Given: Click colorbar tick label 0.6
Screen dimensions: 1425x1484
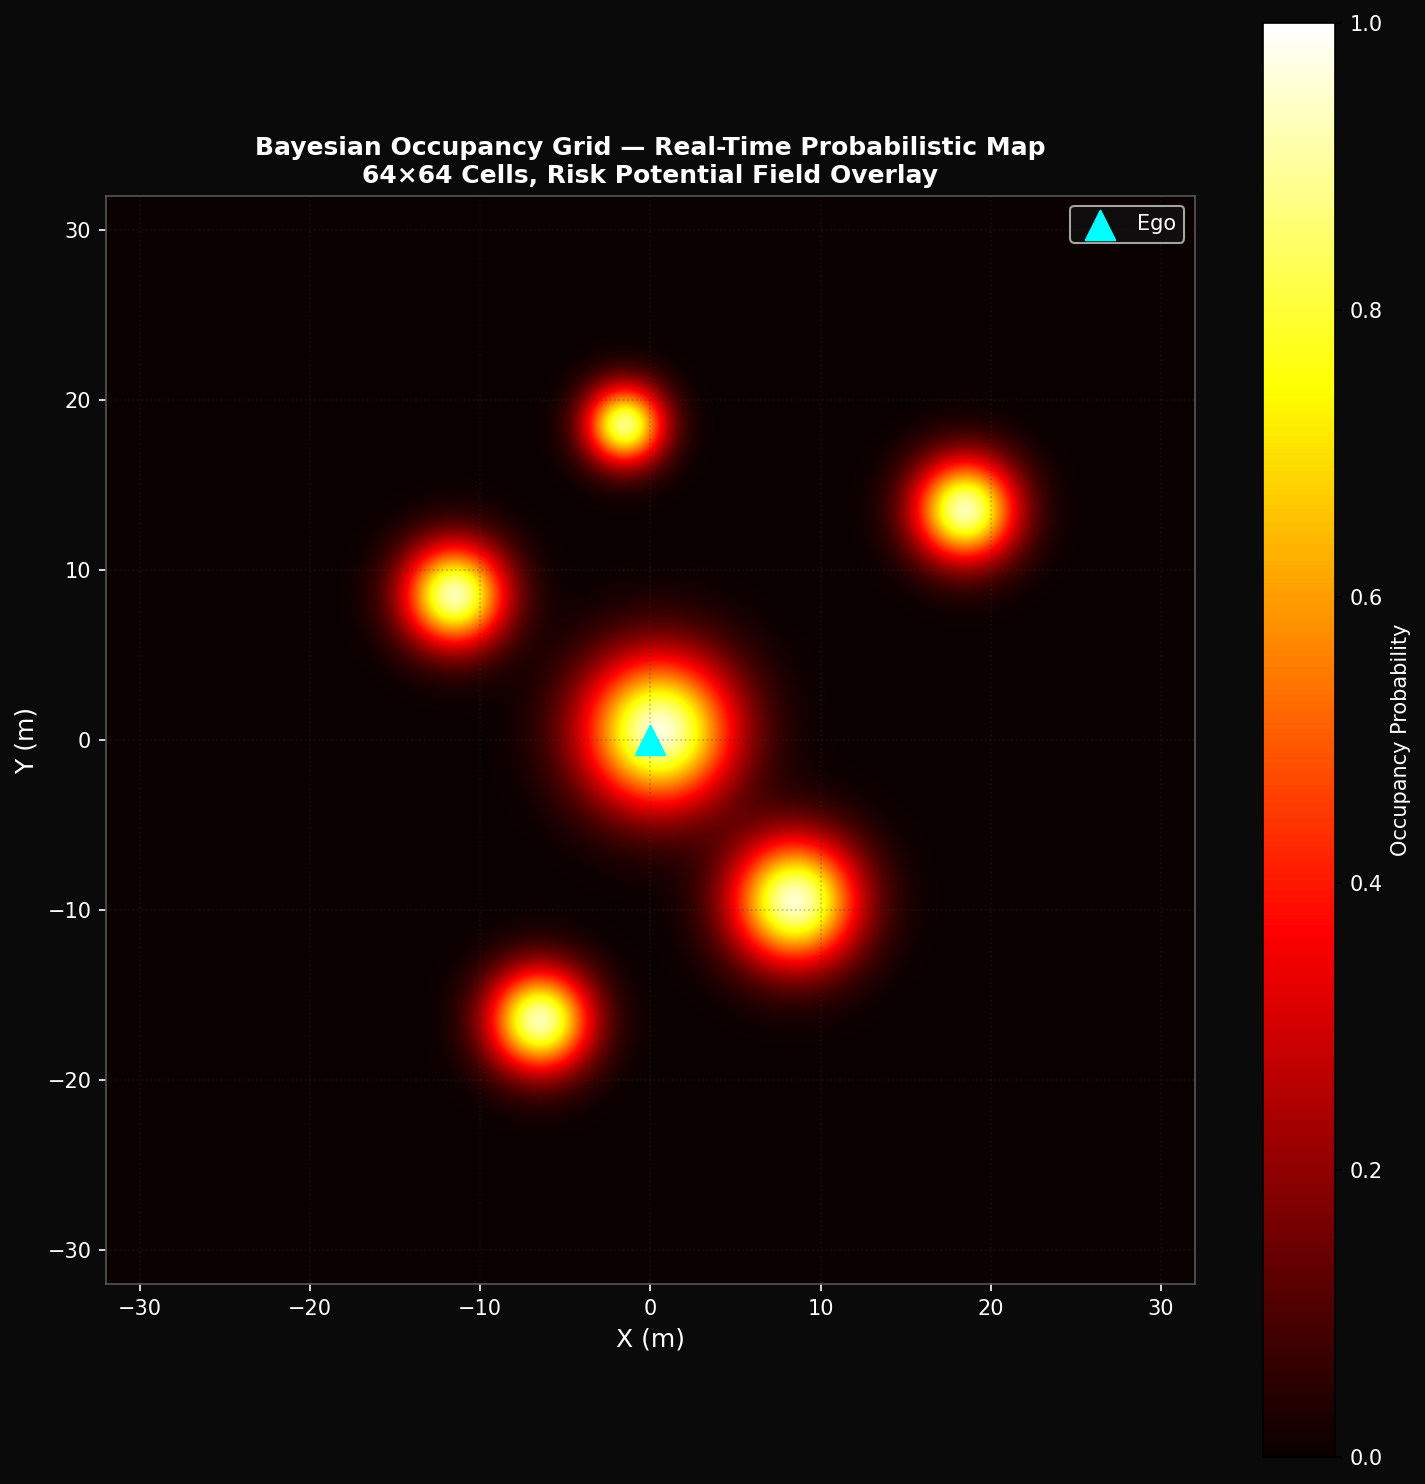Looking at the screenshot, I should click(x=1365, y=597).
